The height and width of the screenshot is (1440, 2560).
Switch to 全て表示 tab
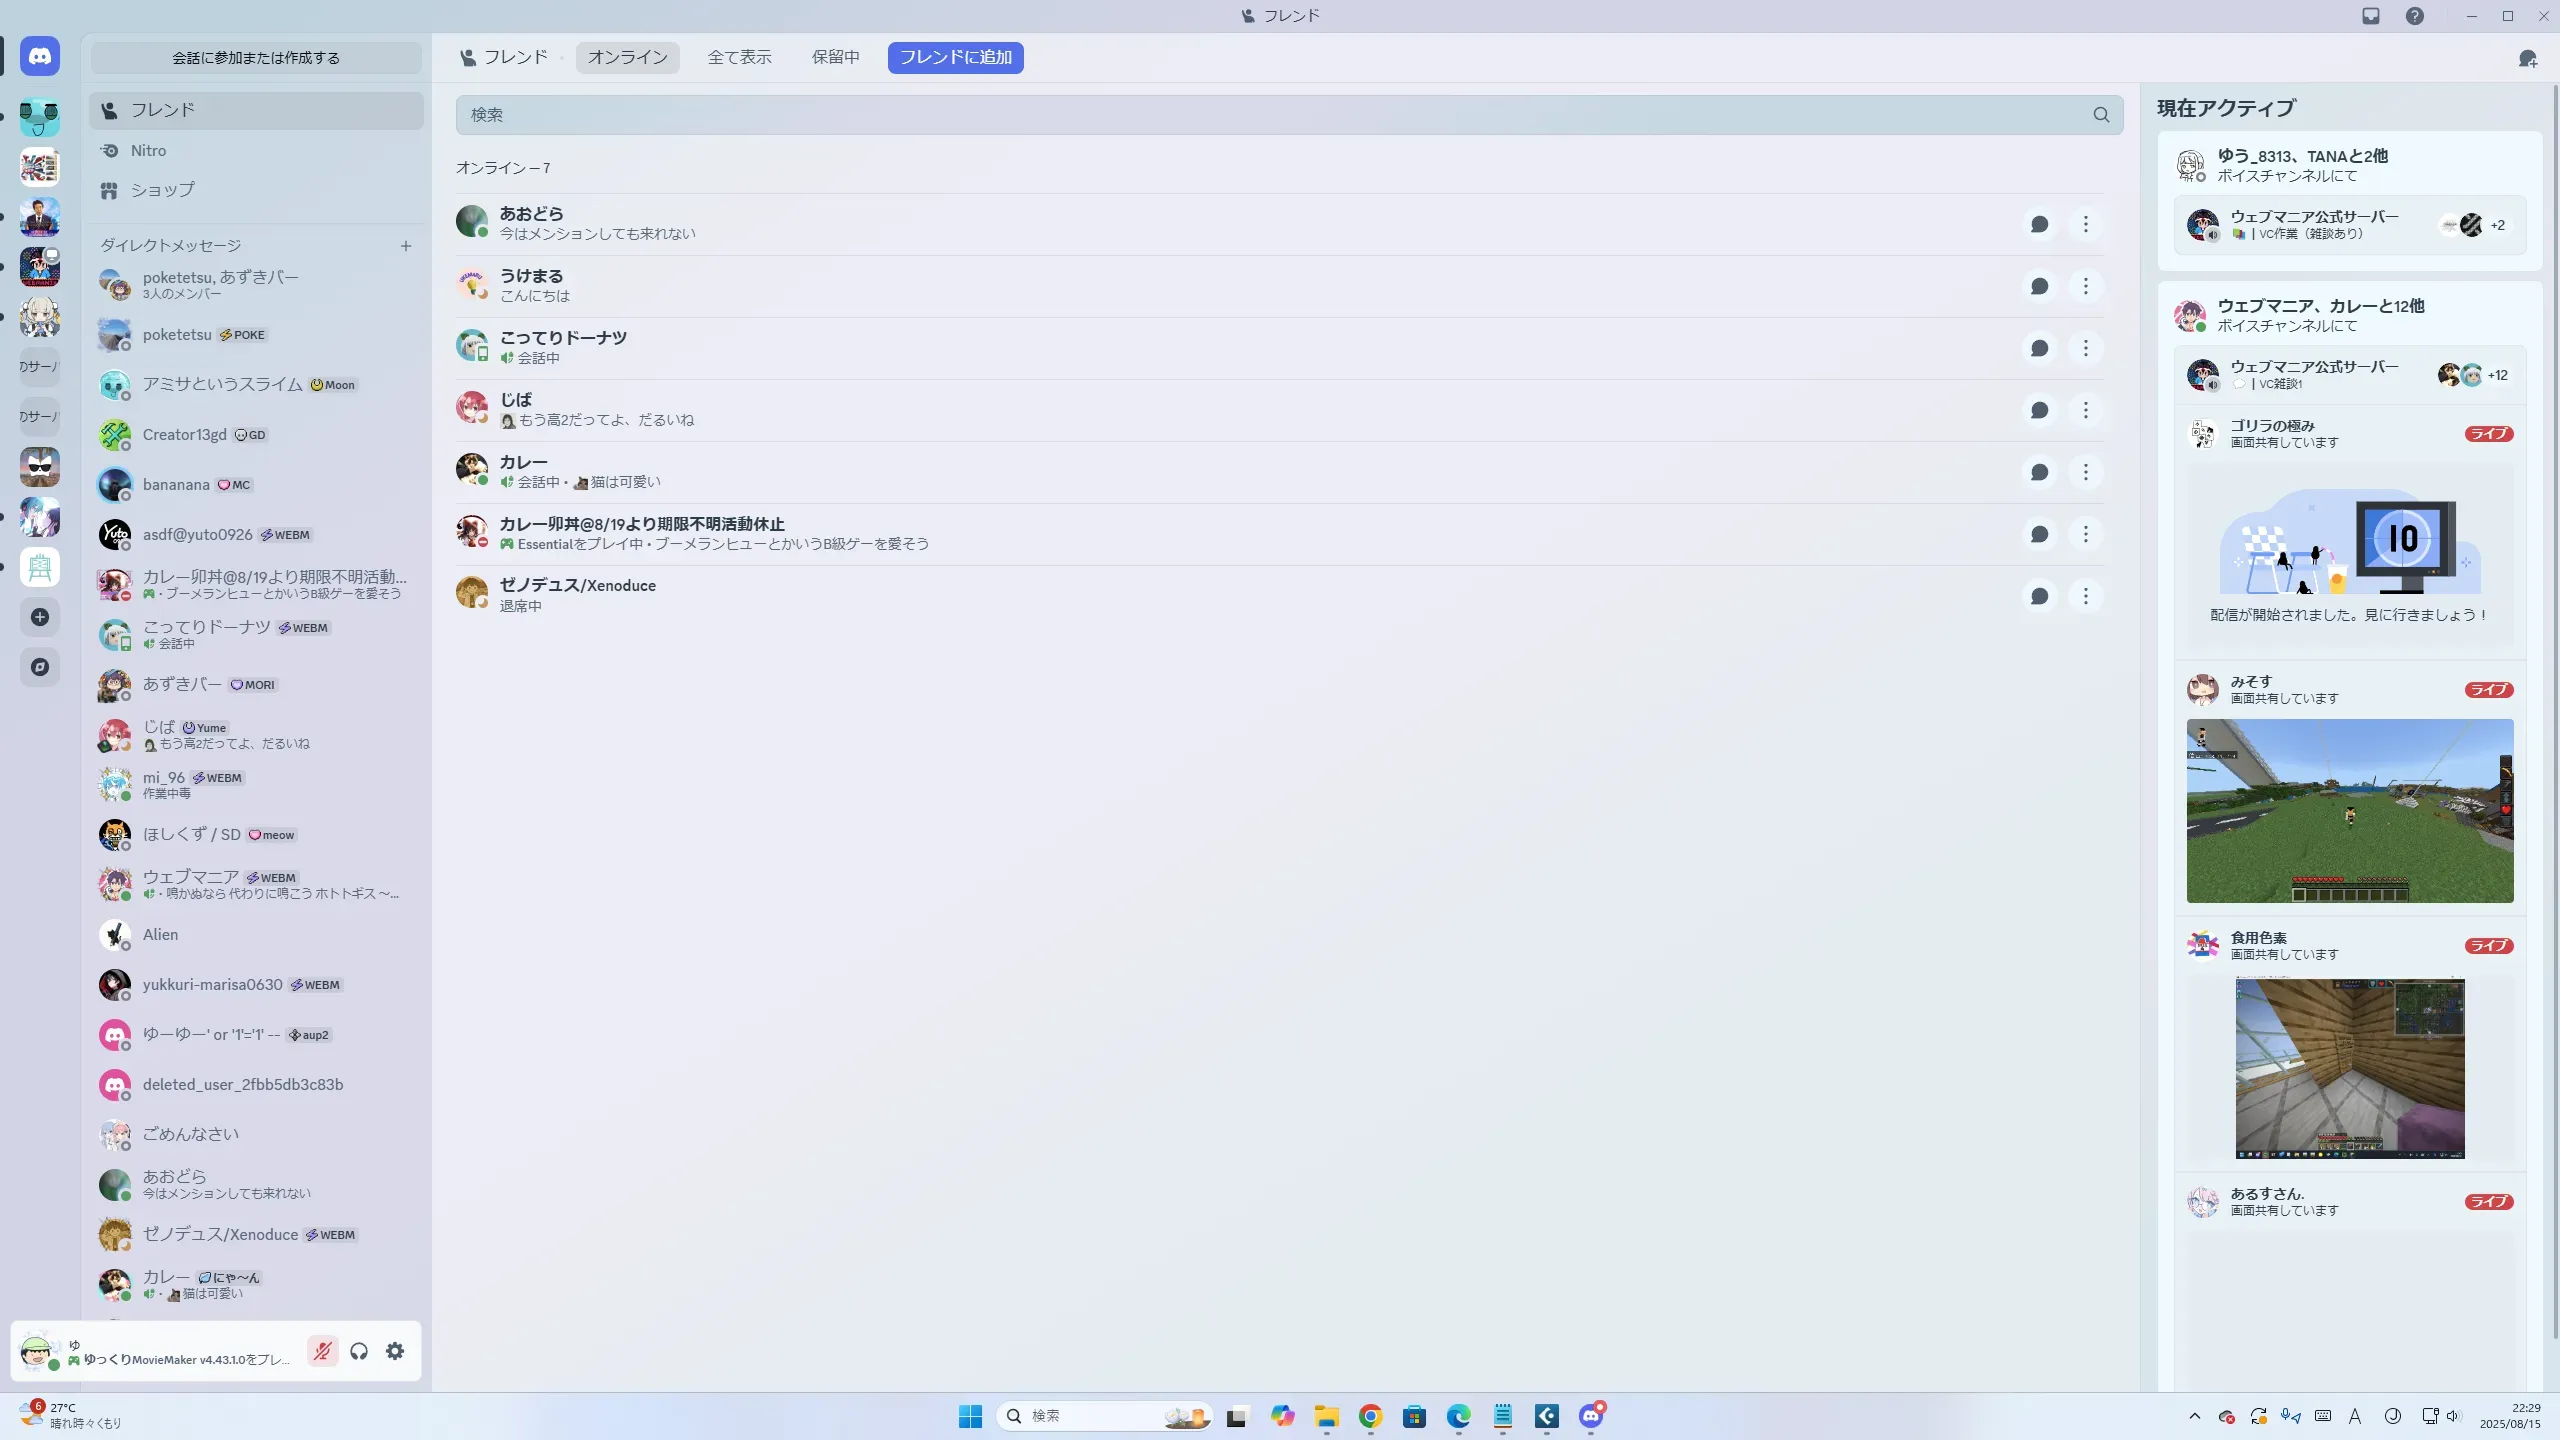[739, 57]
